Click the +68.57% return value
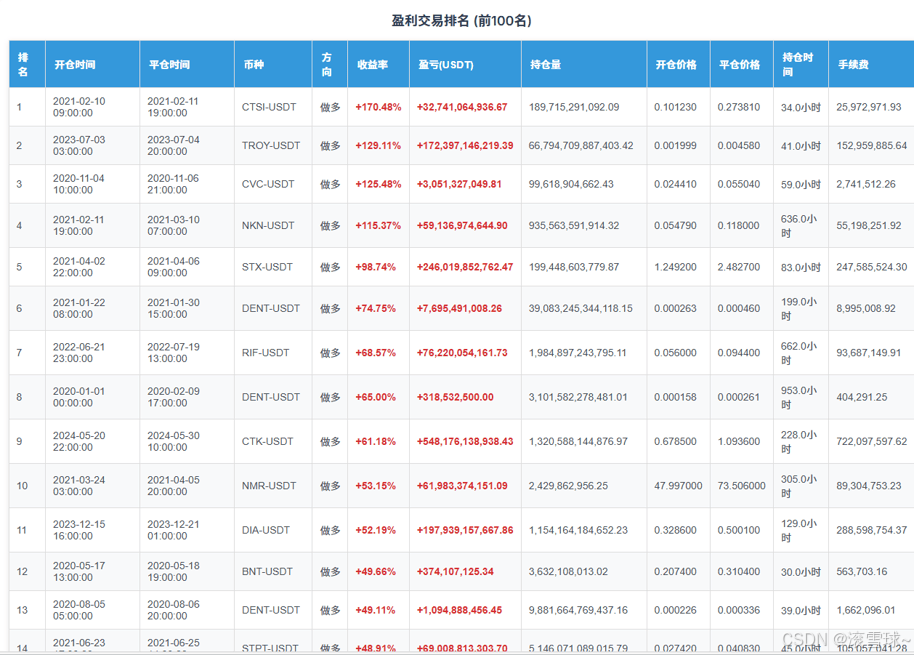The width and height of the screenshot is (915, 655). tap(375, 353)
